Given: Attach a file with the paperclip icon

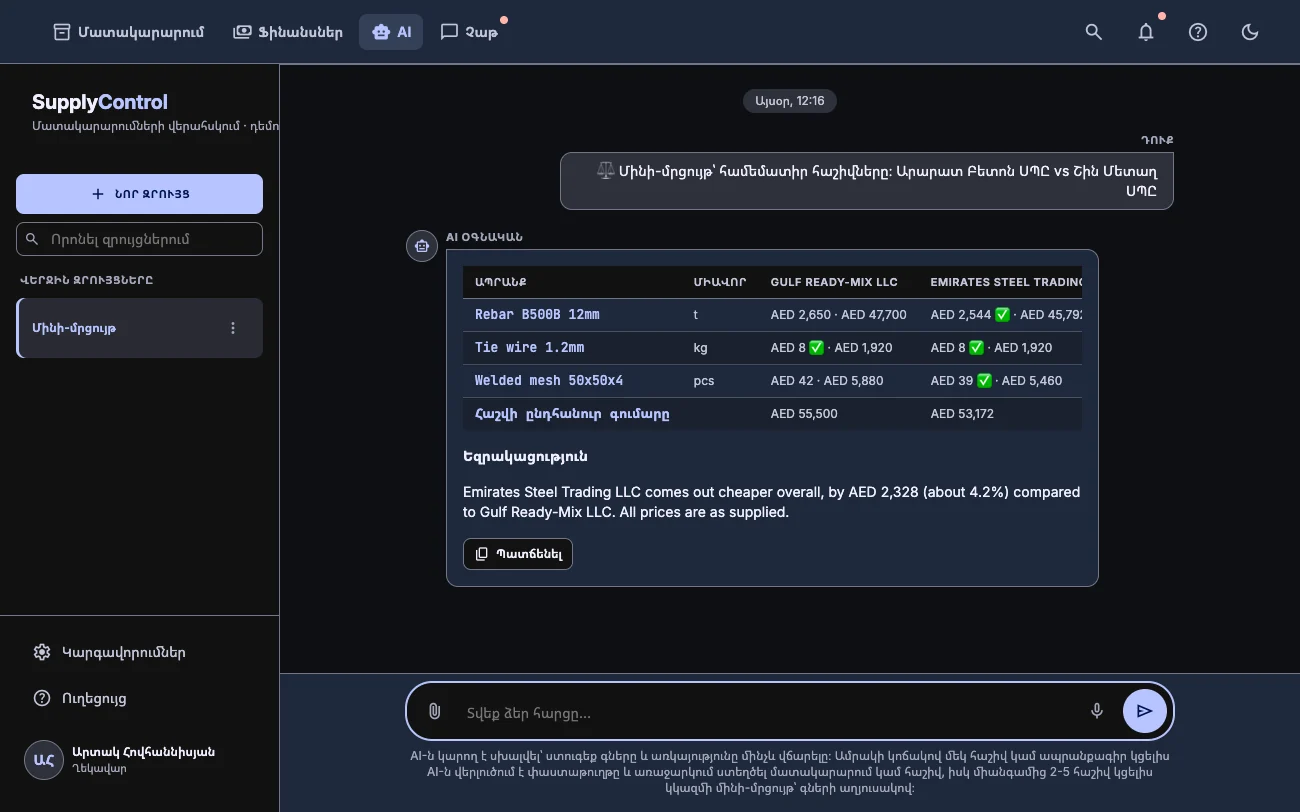Looking at the screenshot, I should [434, 711].
